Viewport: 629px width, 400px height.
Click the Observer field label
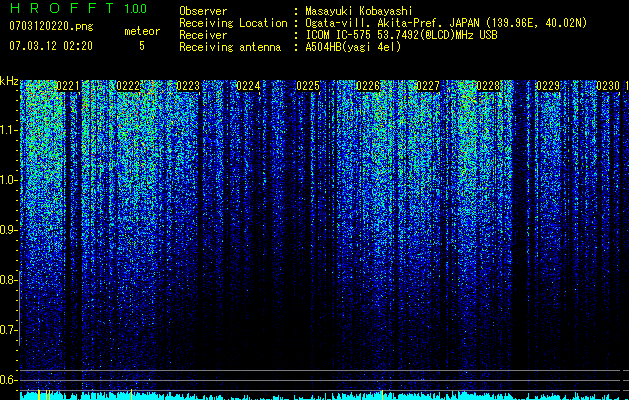pos(203,11)
